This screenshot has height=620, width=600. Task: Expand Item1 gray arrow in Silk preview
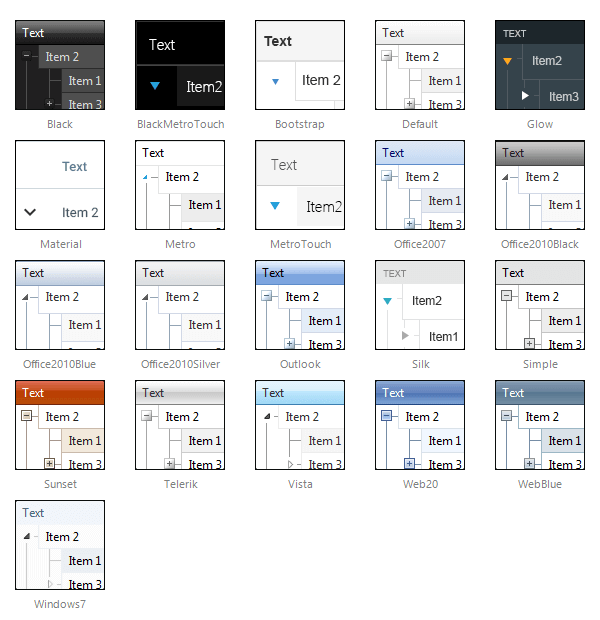[405, 336]
